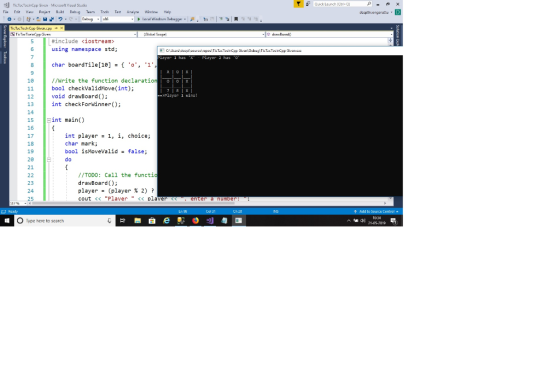Click the line 'void drawBoard();' on line 12
Image resolution: width=560 pixels, height=373 pixels.
79,96
